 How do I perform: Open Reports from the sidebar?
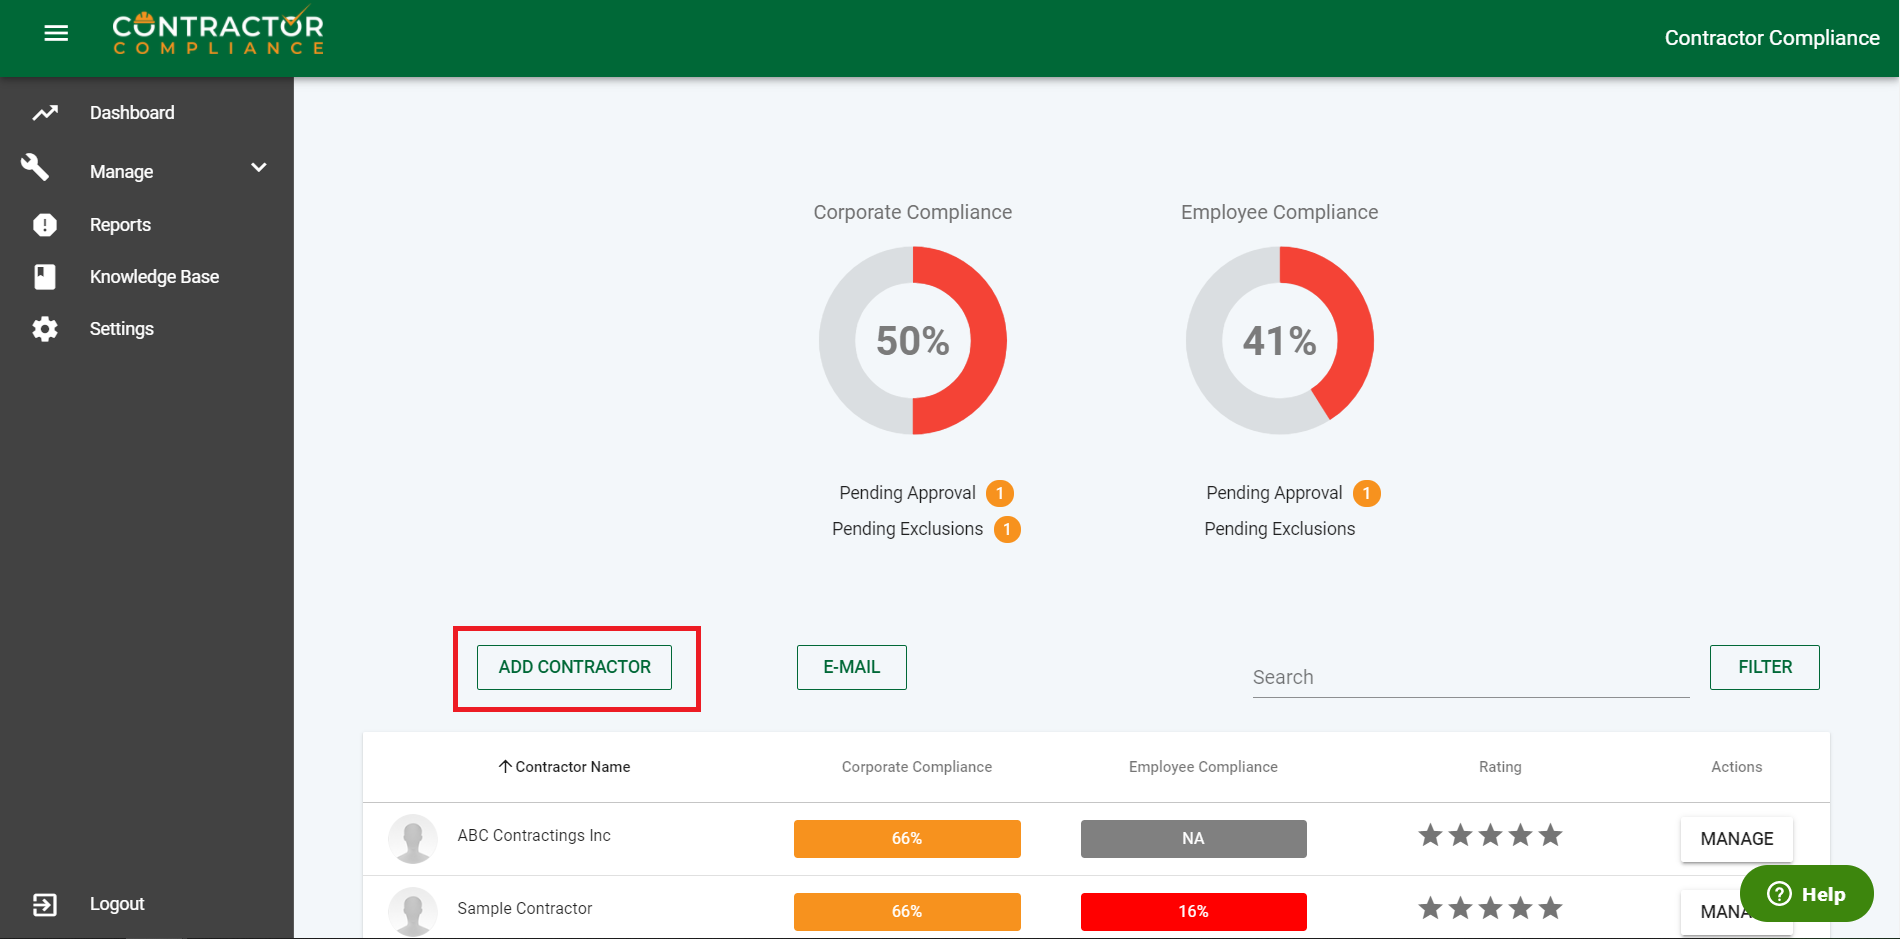(120, 225)
